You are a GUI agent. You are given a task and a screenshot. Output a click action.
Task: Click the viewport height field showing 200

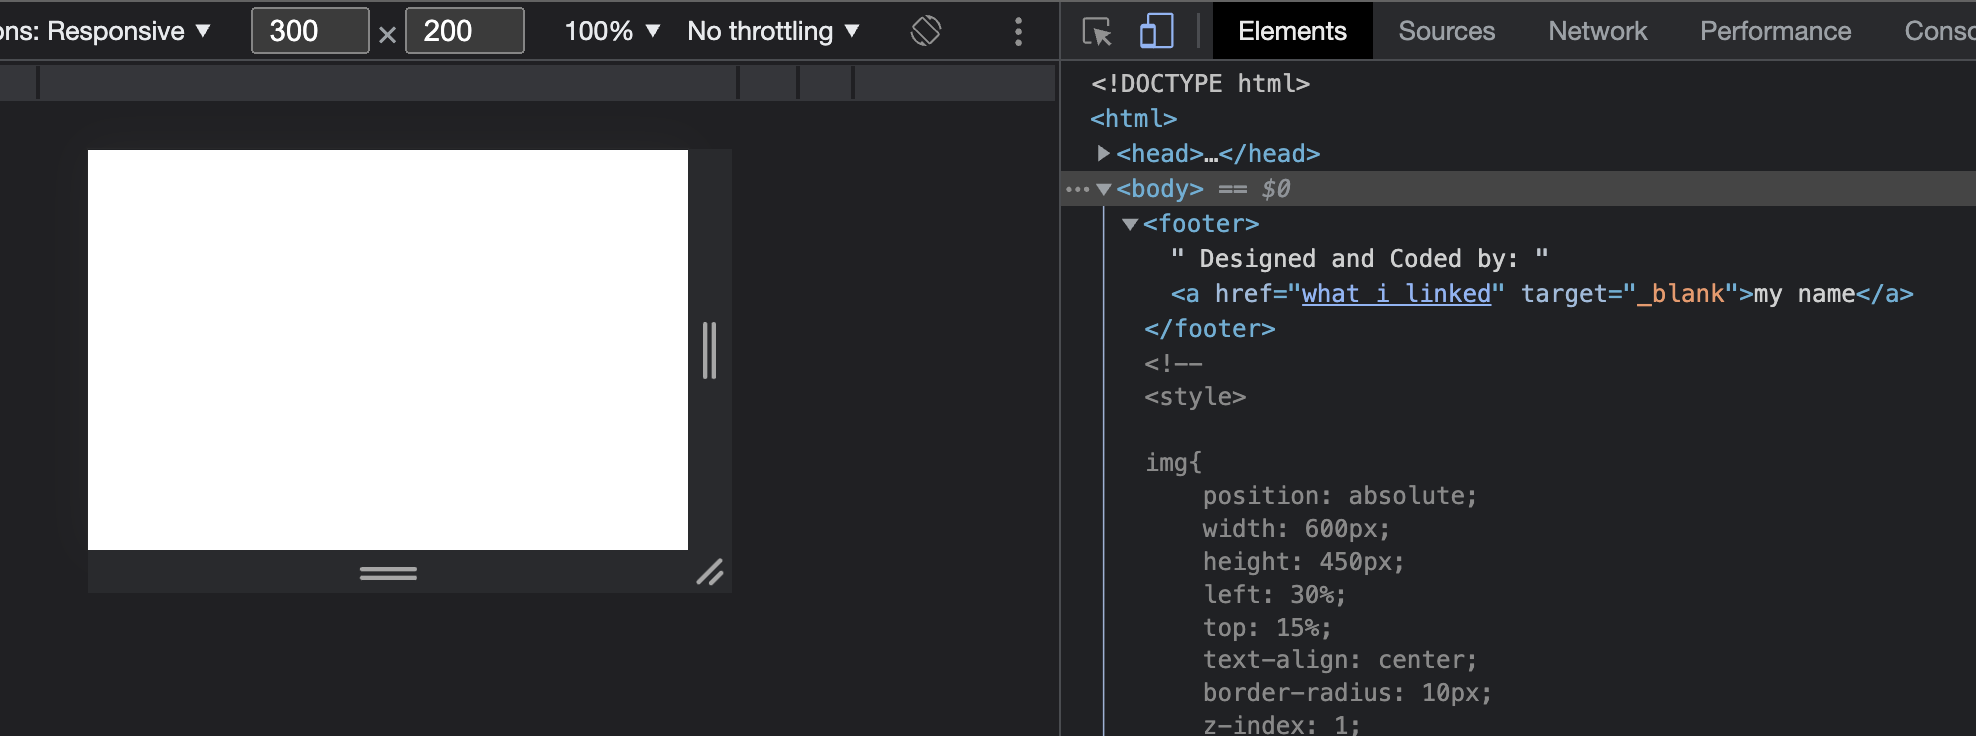[465, 31]
